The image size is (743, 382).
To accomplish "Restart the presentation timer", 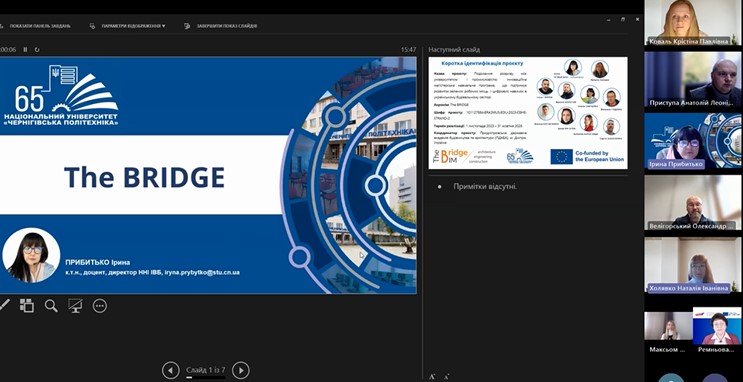I will coord(37,49).
